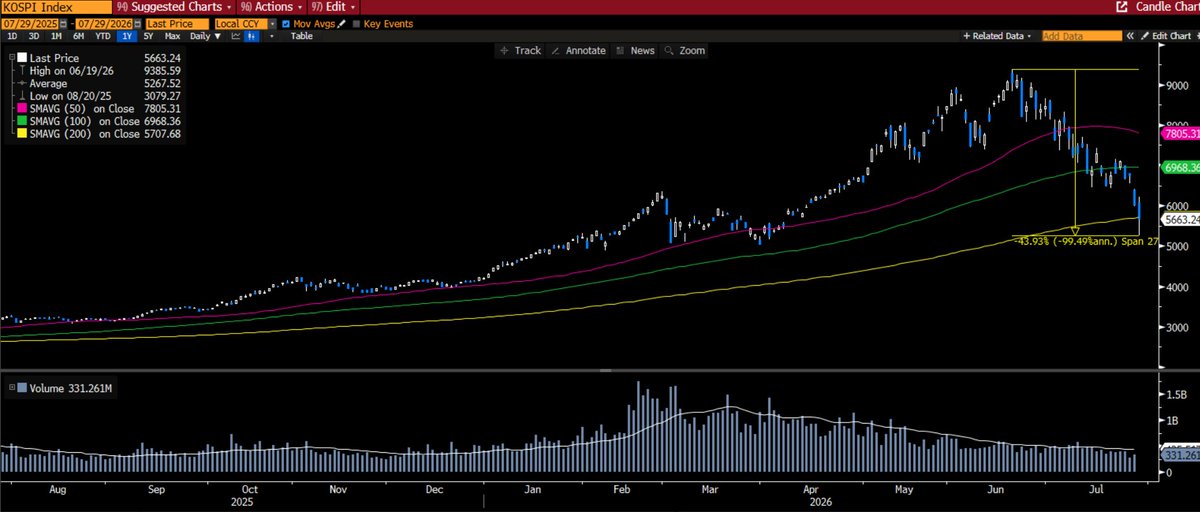This screenshot has width=1200, height=512.
Task: Click the 331.261 volume axis label
Action: coord(1180,457)
